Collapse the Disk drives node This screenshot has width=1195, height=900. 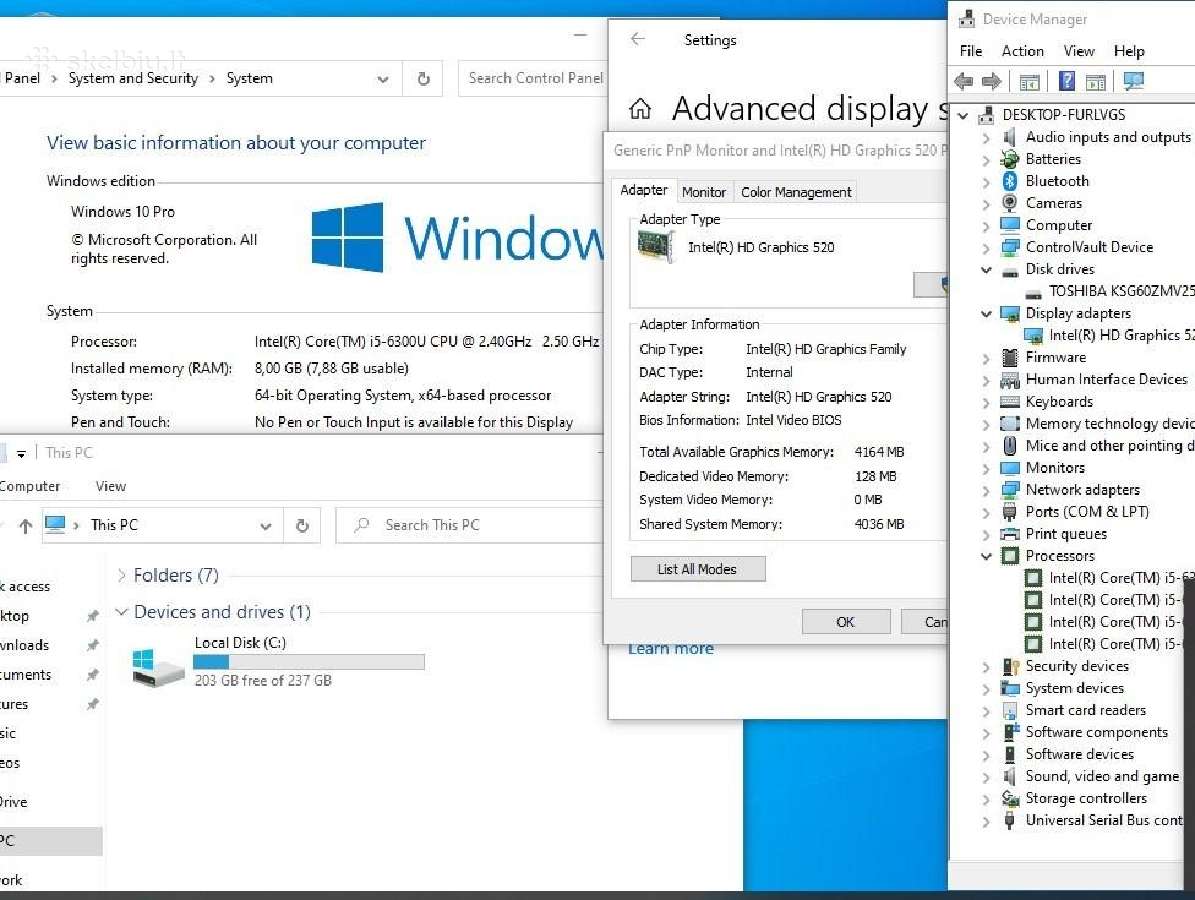pyautogui.click(x=986, y=269)
